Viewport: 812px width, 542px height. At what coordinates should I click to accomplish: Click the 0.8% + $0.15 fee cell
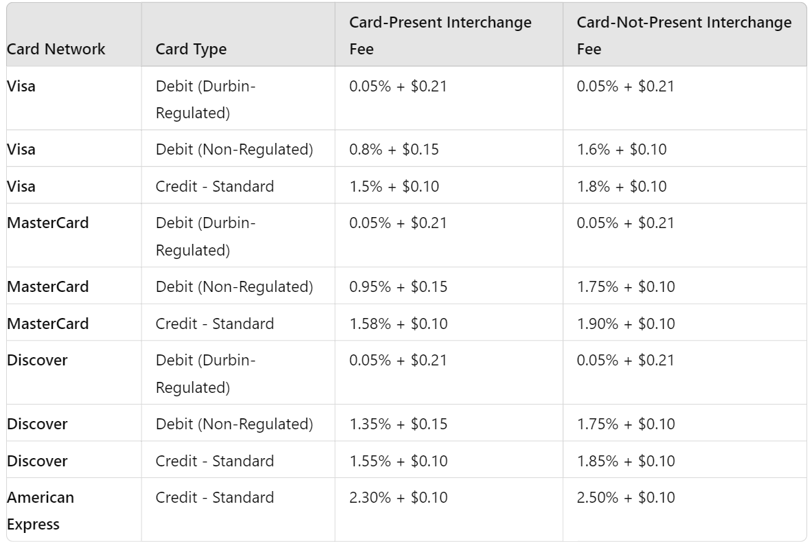pos(394,150)
